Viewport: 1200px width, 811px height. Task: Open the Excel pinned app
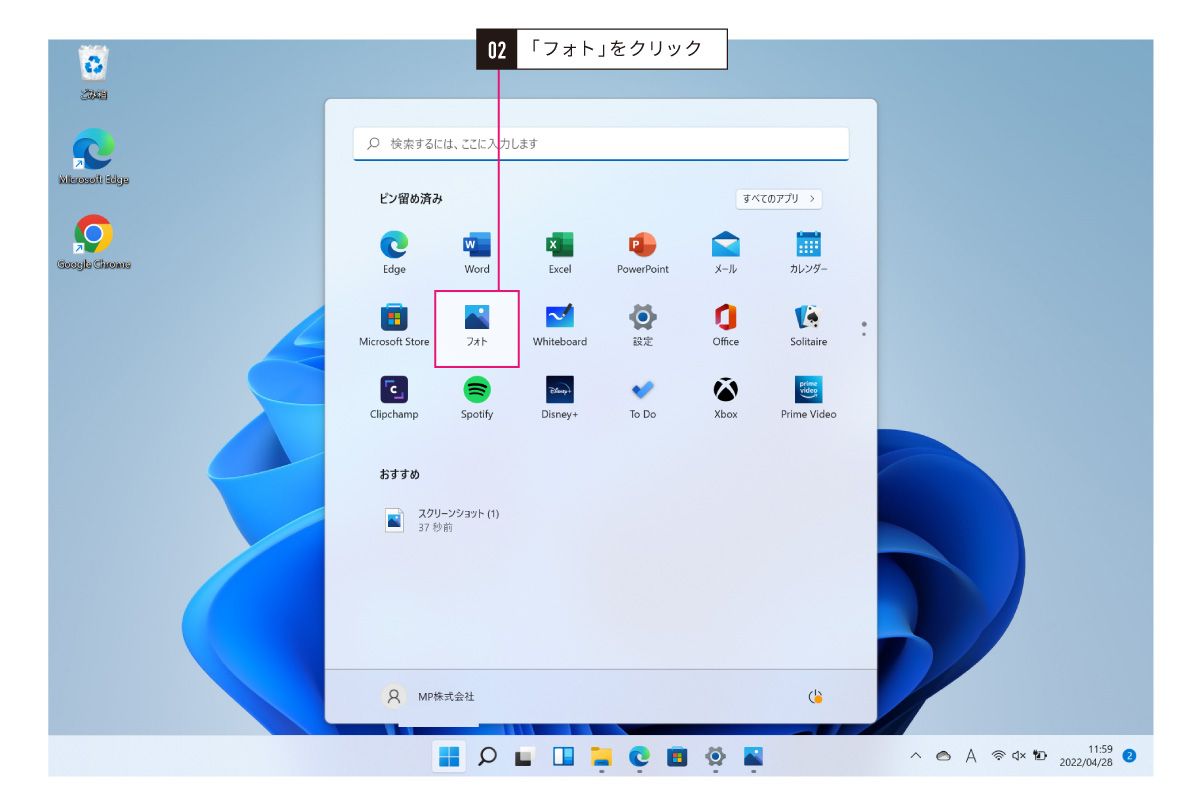pyautogui.click(x=560, y=253)
